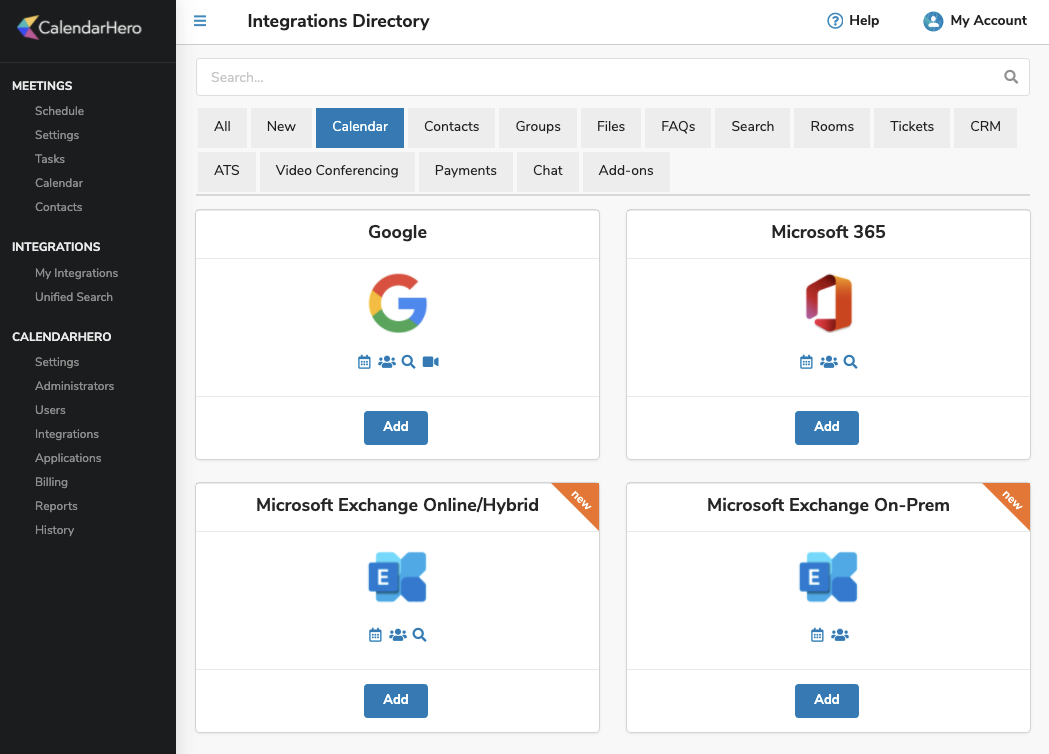Open My Integrations in the sidebar
The width and height of the screenshot is (1049, 754).
pyautogui.click(x=76, y=273)
